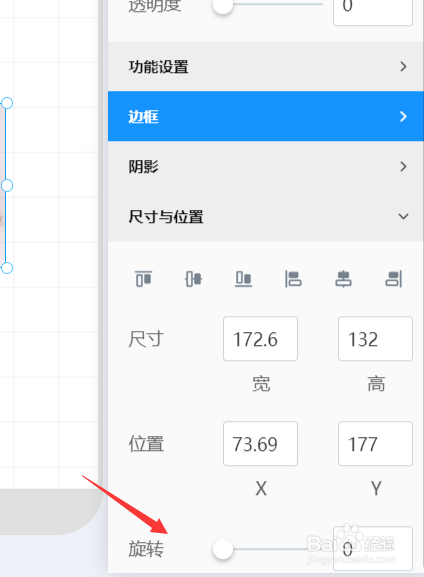Align top icon in size and position section
Image resolution: width=424 pixels, height=577 pixels.
[144, 279]
